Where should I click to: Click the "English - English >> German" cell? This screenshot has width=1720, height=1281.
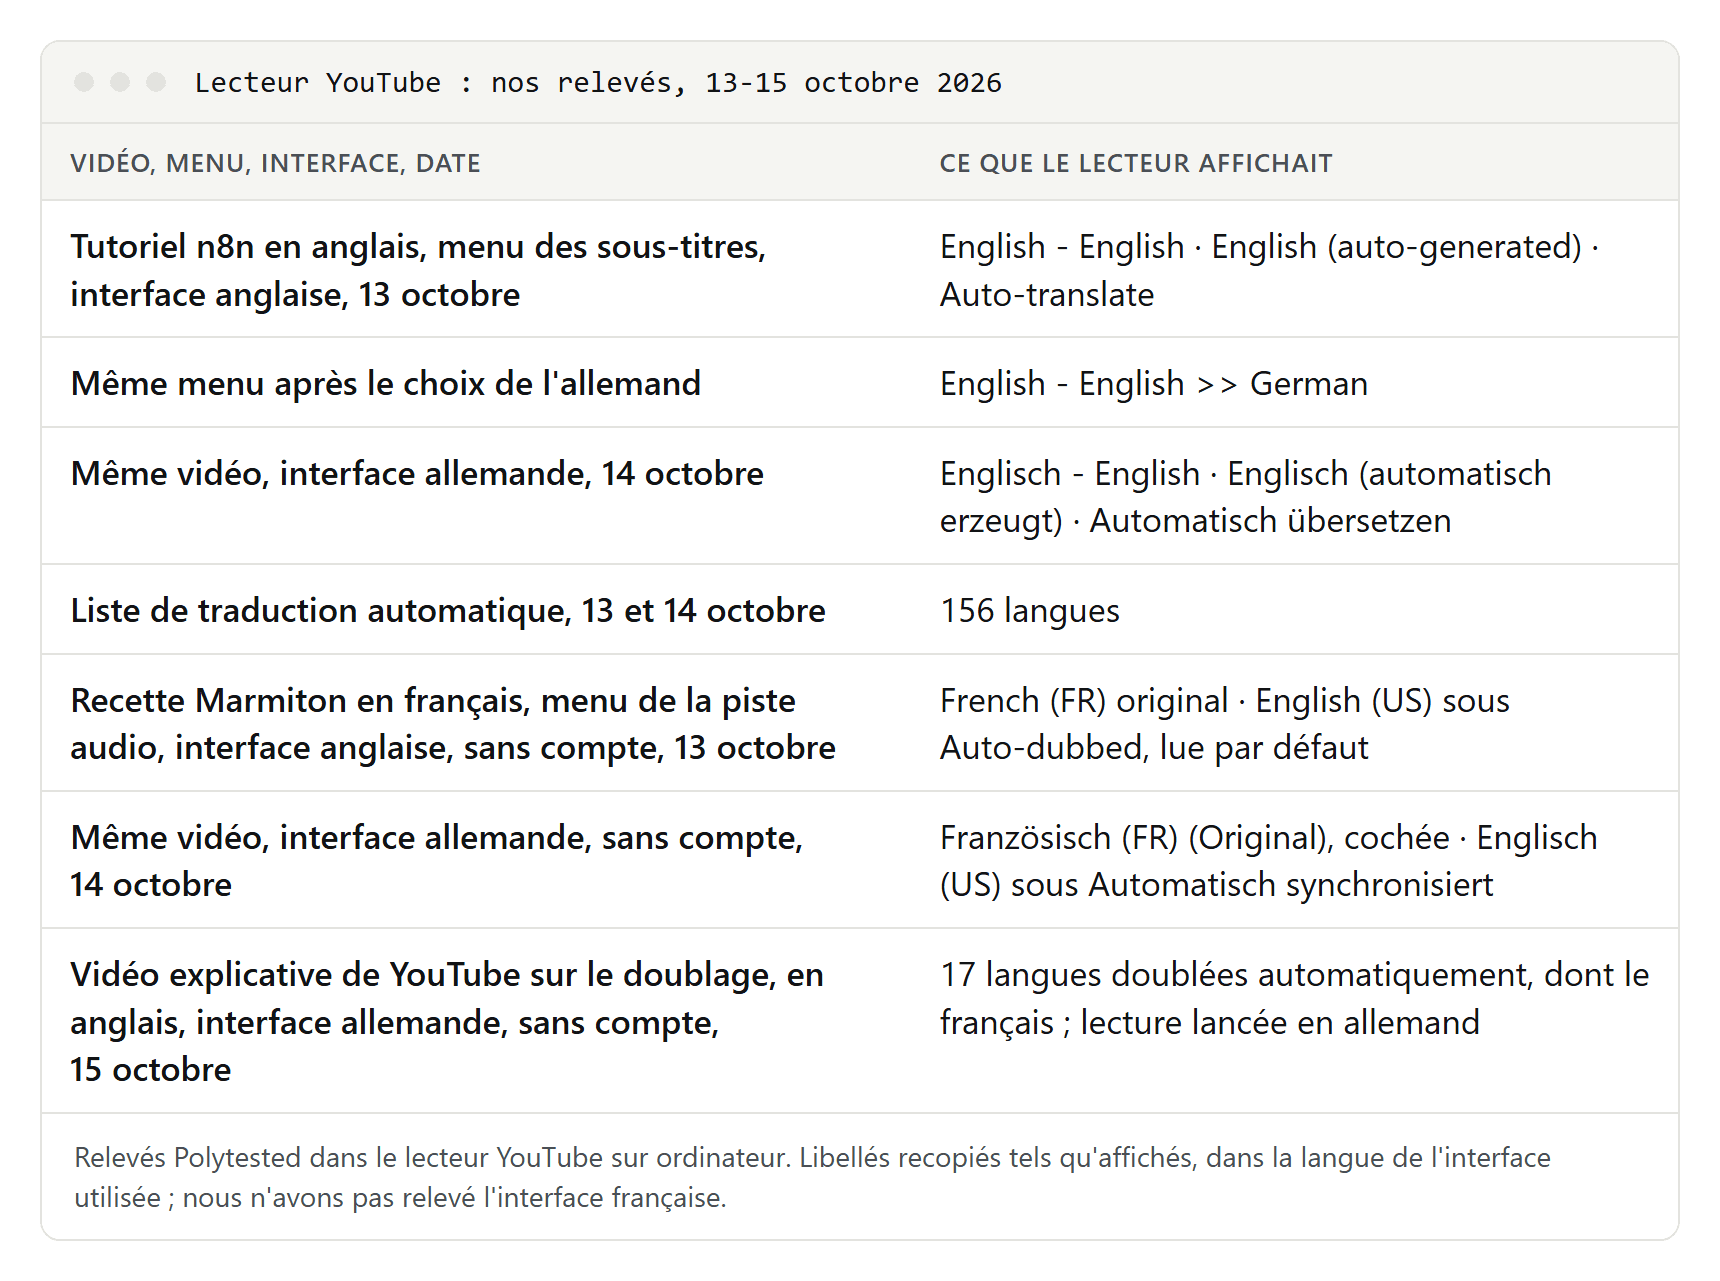coord(1154,383)
